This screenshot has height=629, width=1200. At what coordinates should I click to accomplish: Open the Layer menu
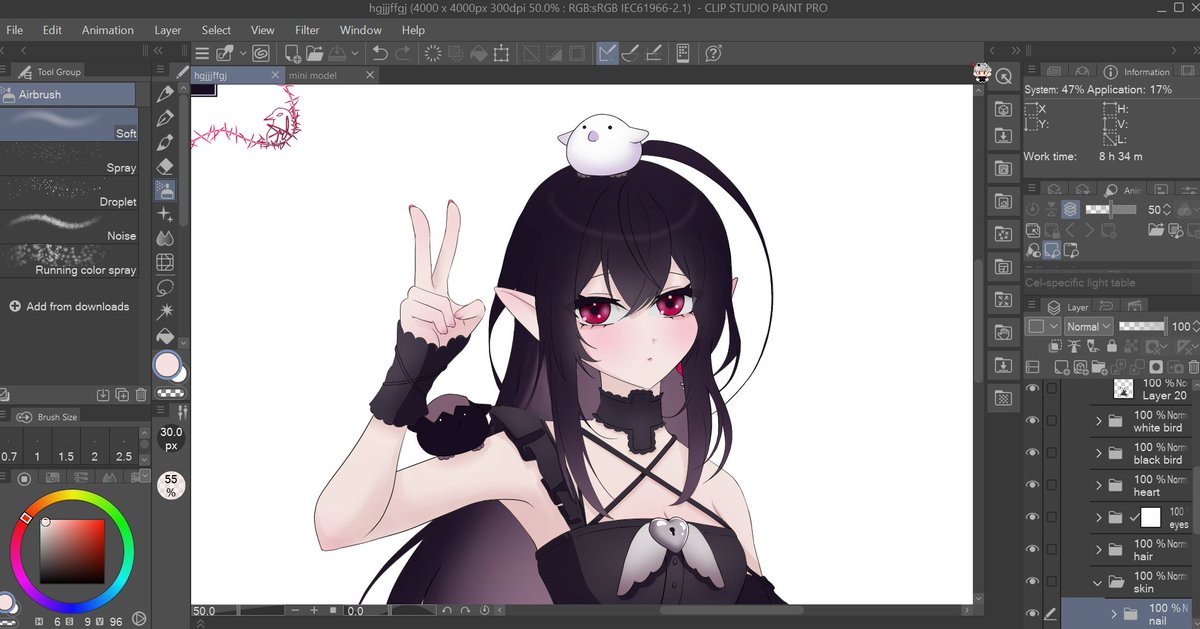tap(168, 30)
